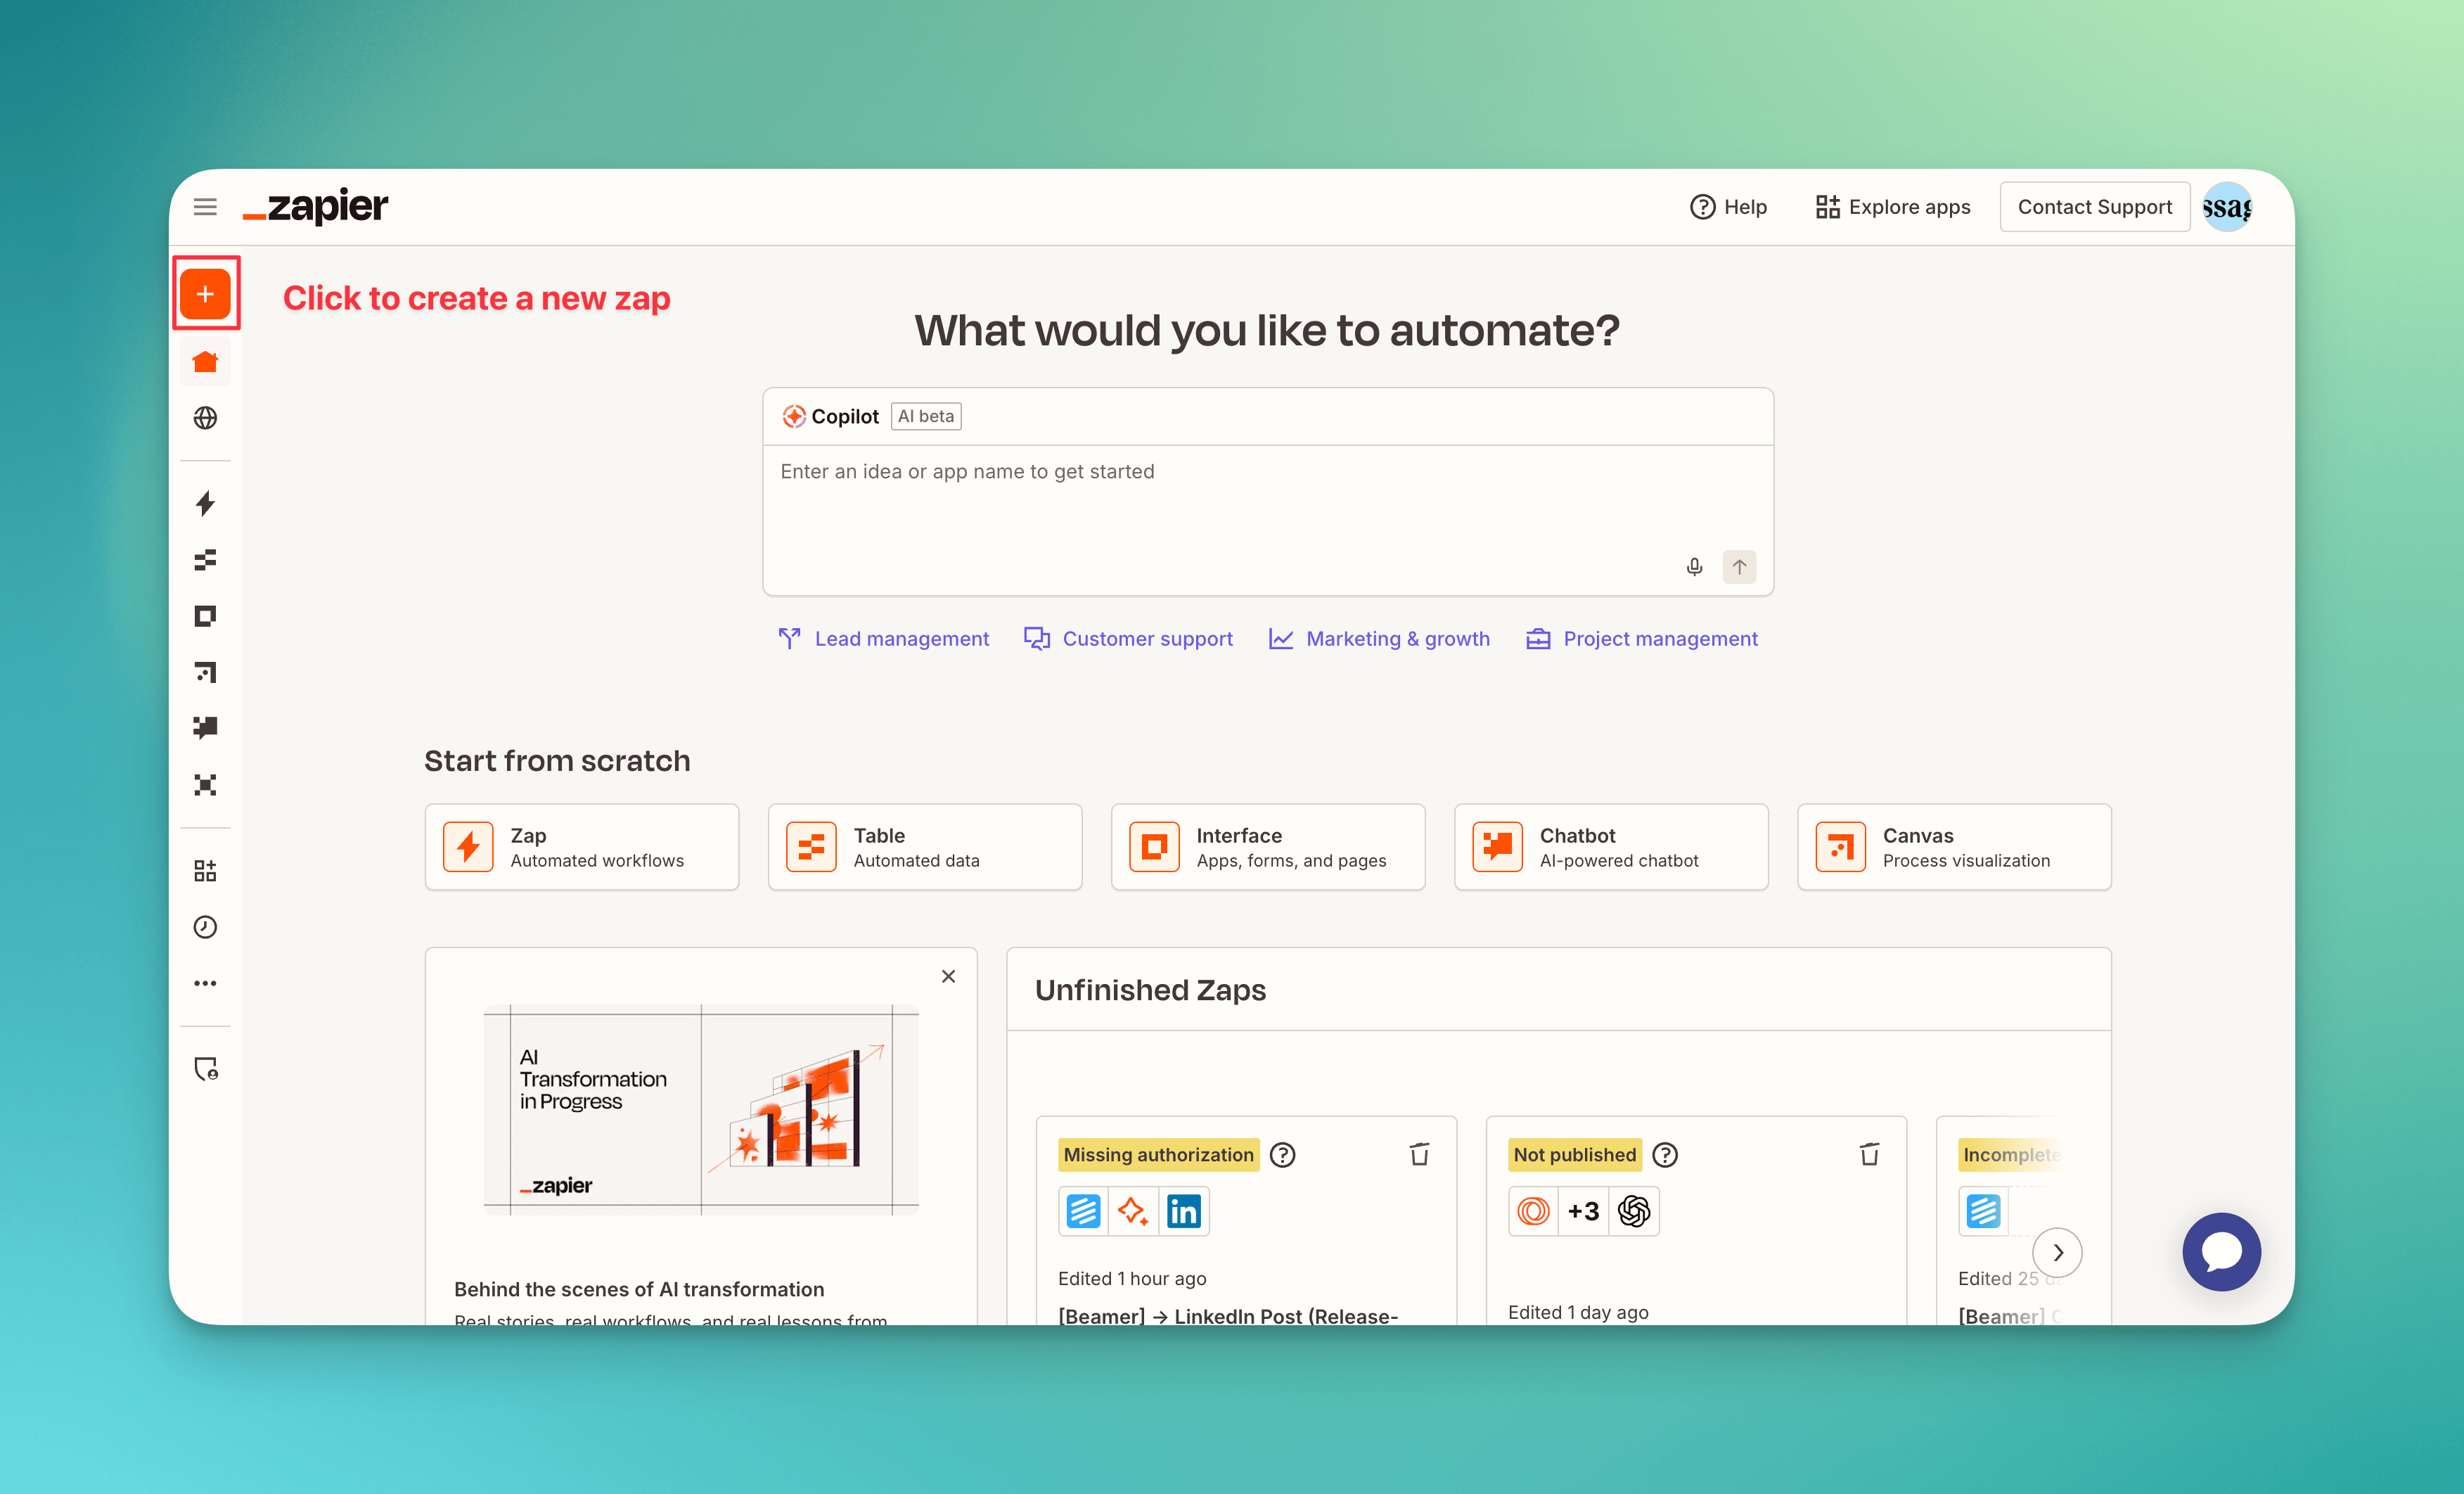Open the Discover globe icon in the sidebar
2464x1494 pixels.
coord(205,418)
